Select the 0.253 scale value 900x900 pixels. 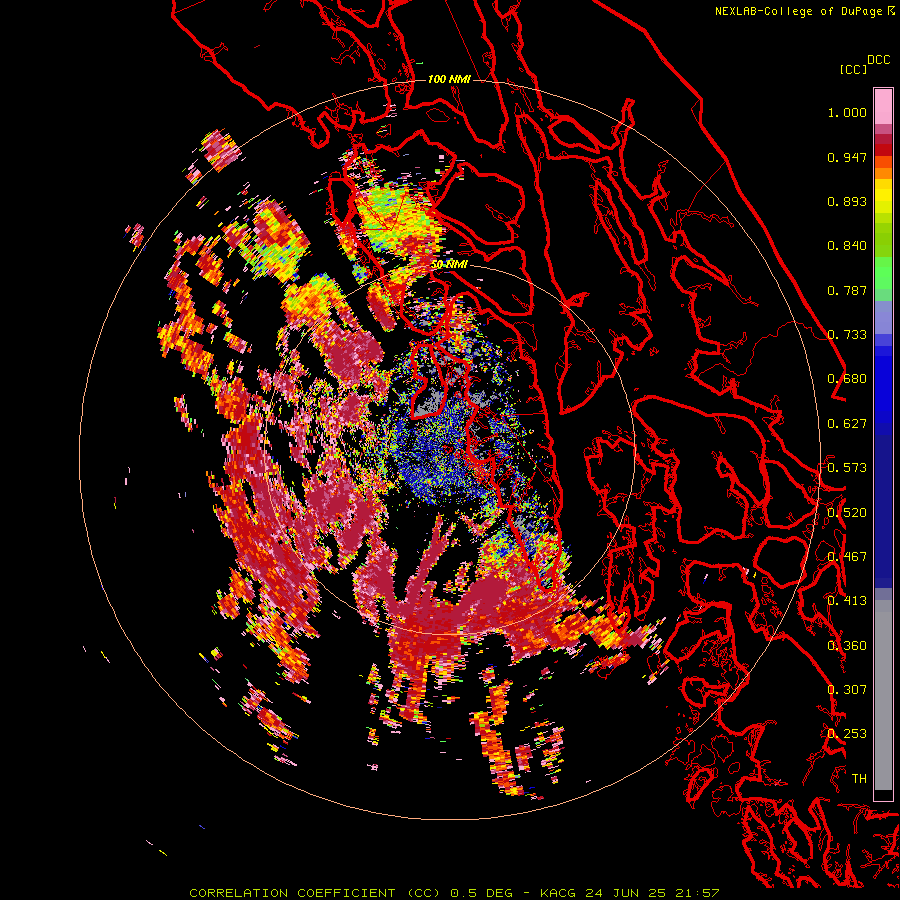(847, 734)
